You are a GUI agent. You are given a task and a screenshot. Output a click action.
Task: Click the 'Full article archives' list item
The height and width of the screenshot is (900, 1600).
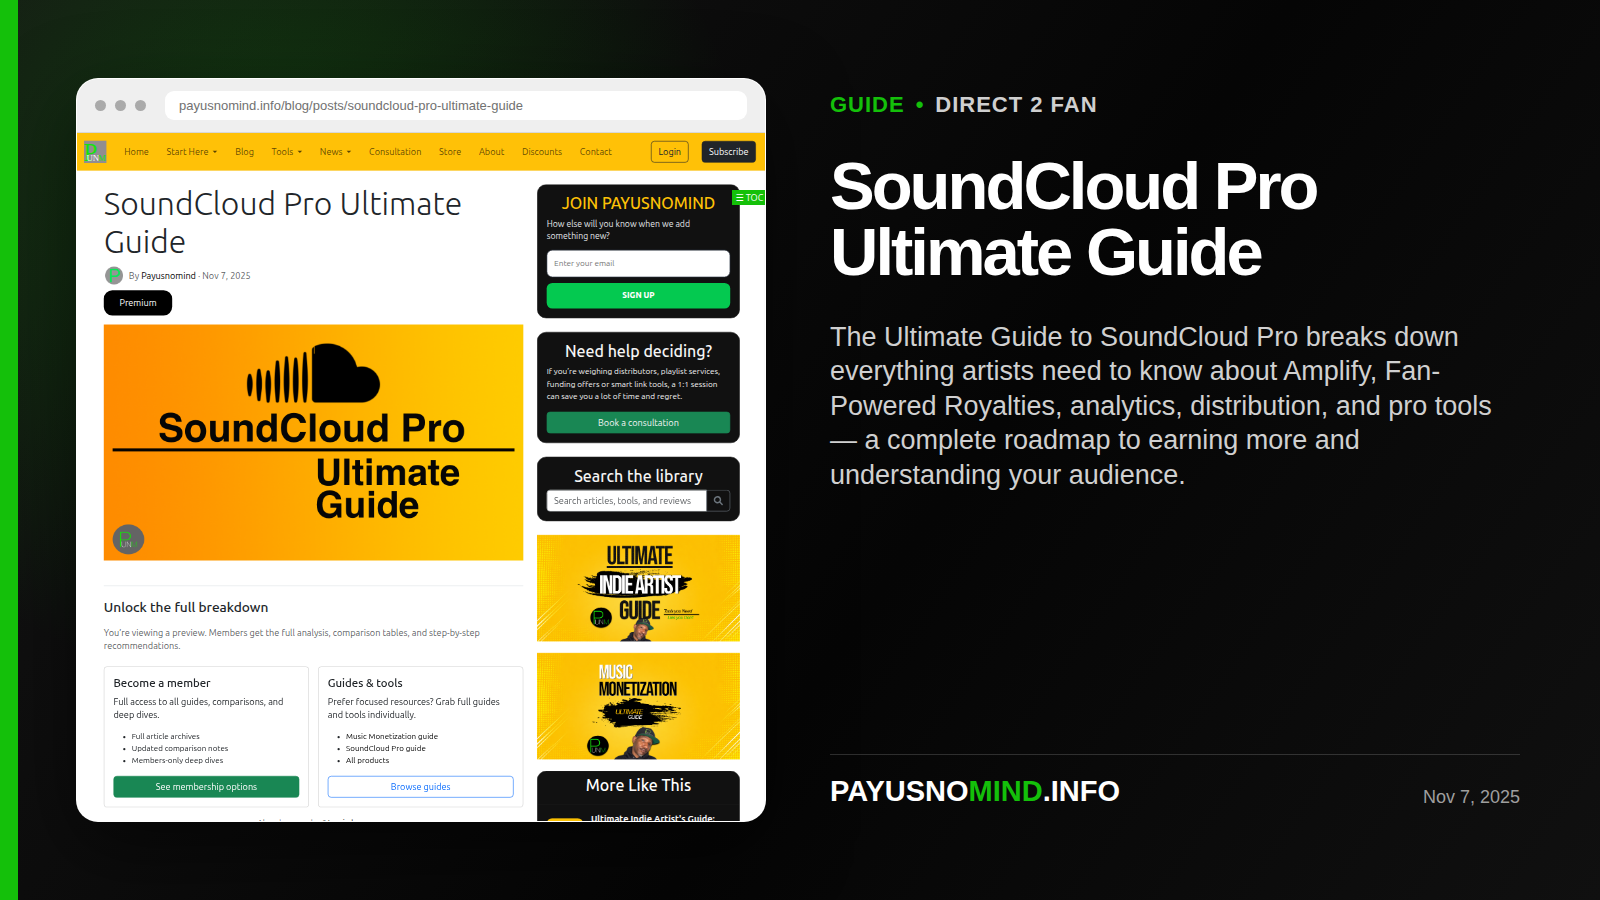(165, 737)
